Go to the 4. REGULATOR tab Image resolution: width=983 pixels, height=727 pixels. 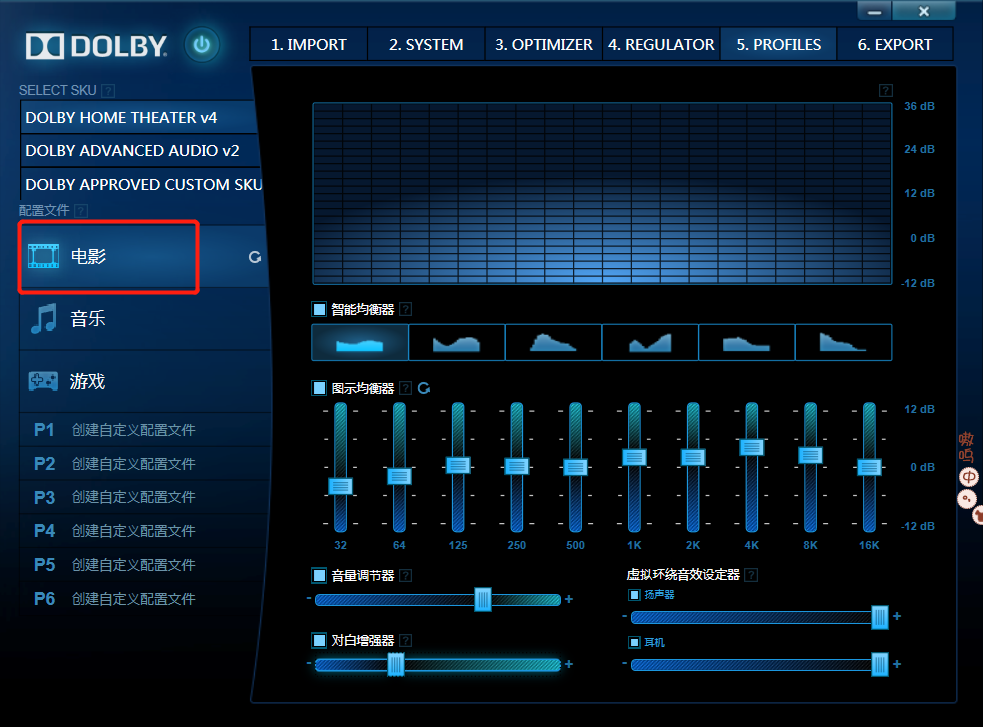tap(661, 44)
